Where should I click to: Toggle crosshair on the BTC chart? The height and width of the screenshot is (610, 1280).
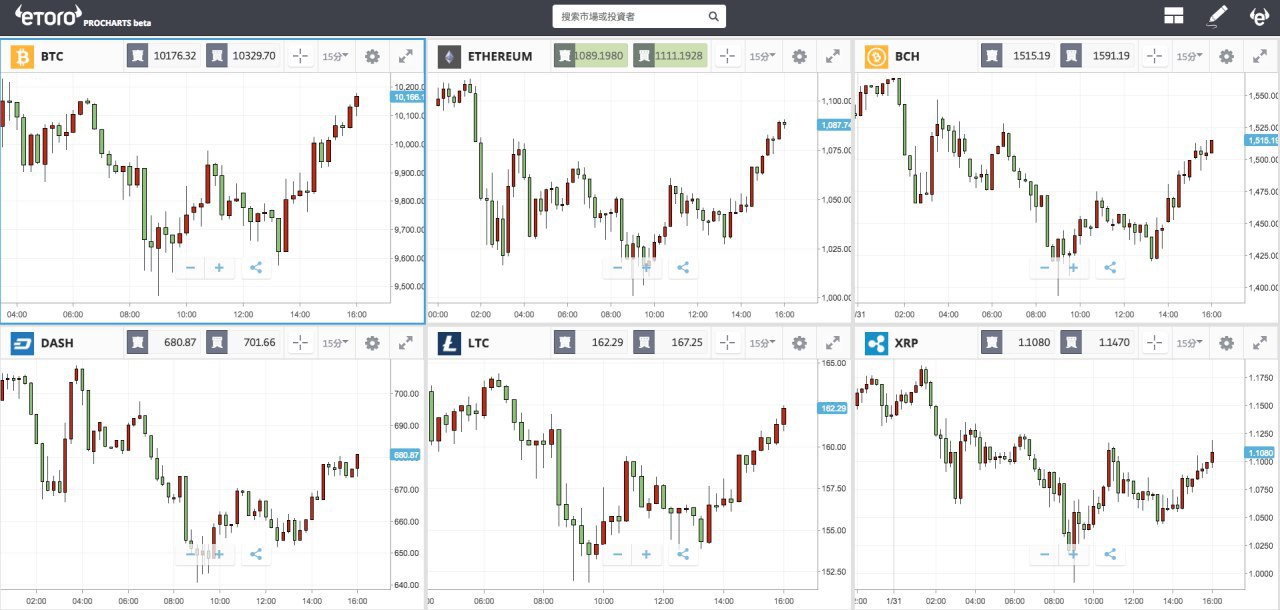pyautogui.click(x=300, y=57)
